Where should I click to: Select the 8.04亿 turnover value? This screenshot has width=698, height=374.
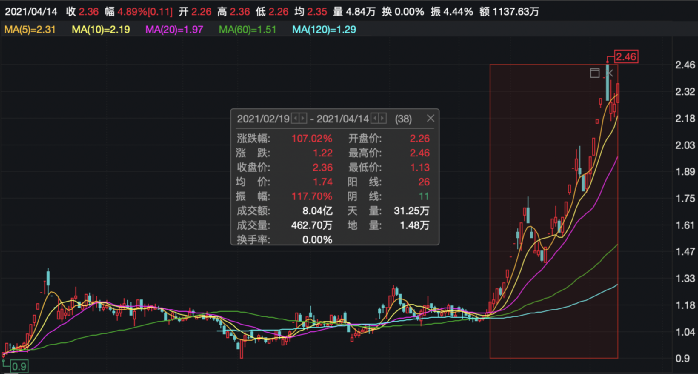(316, 211)
